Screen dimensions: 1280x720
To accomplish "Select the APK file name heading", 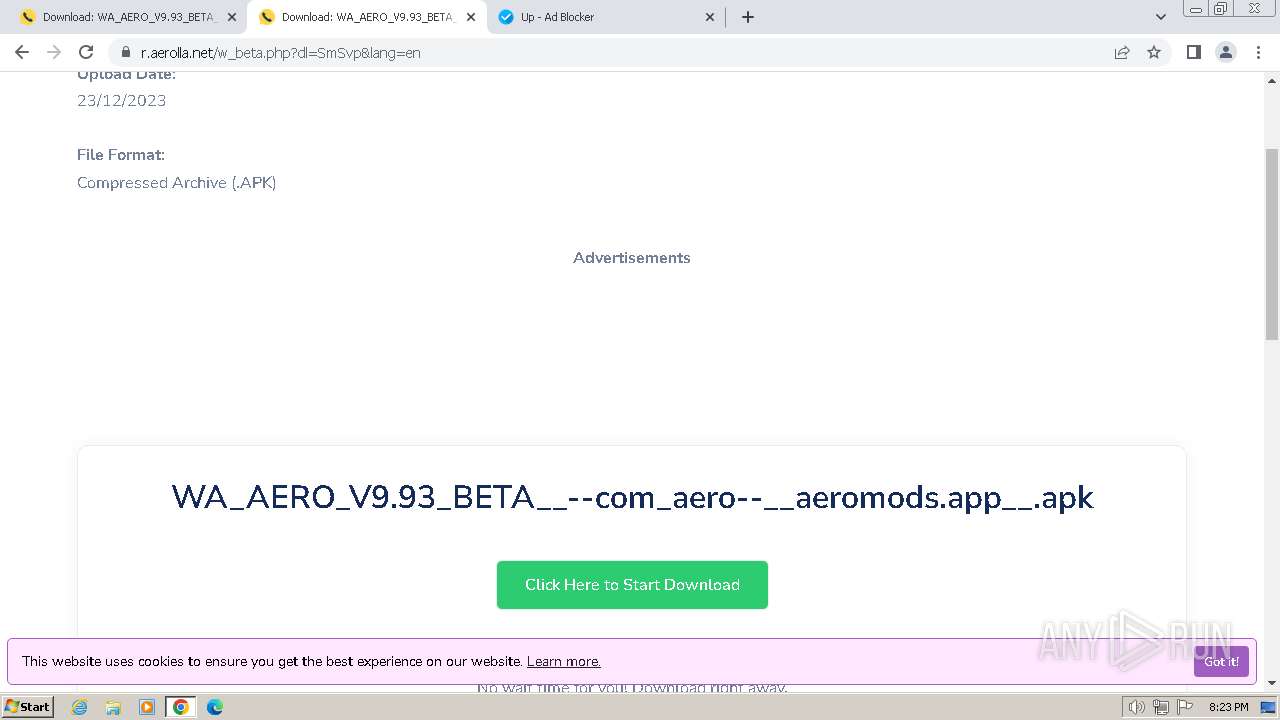I will (632, 497).
